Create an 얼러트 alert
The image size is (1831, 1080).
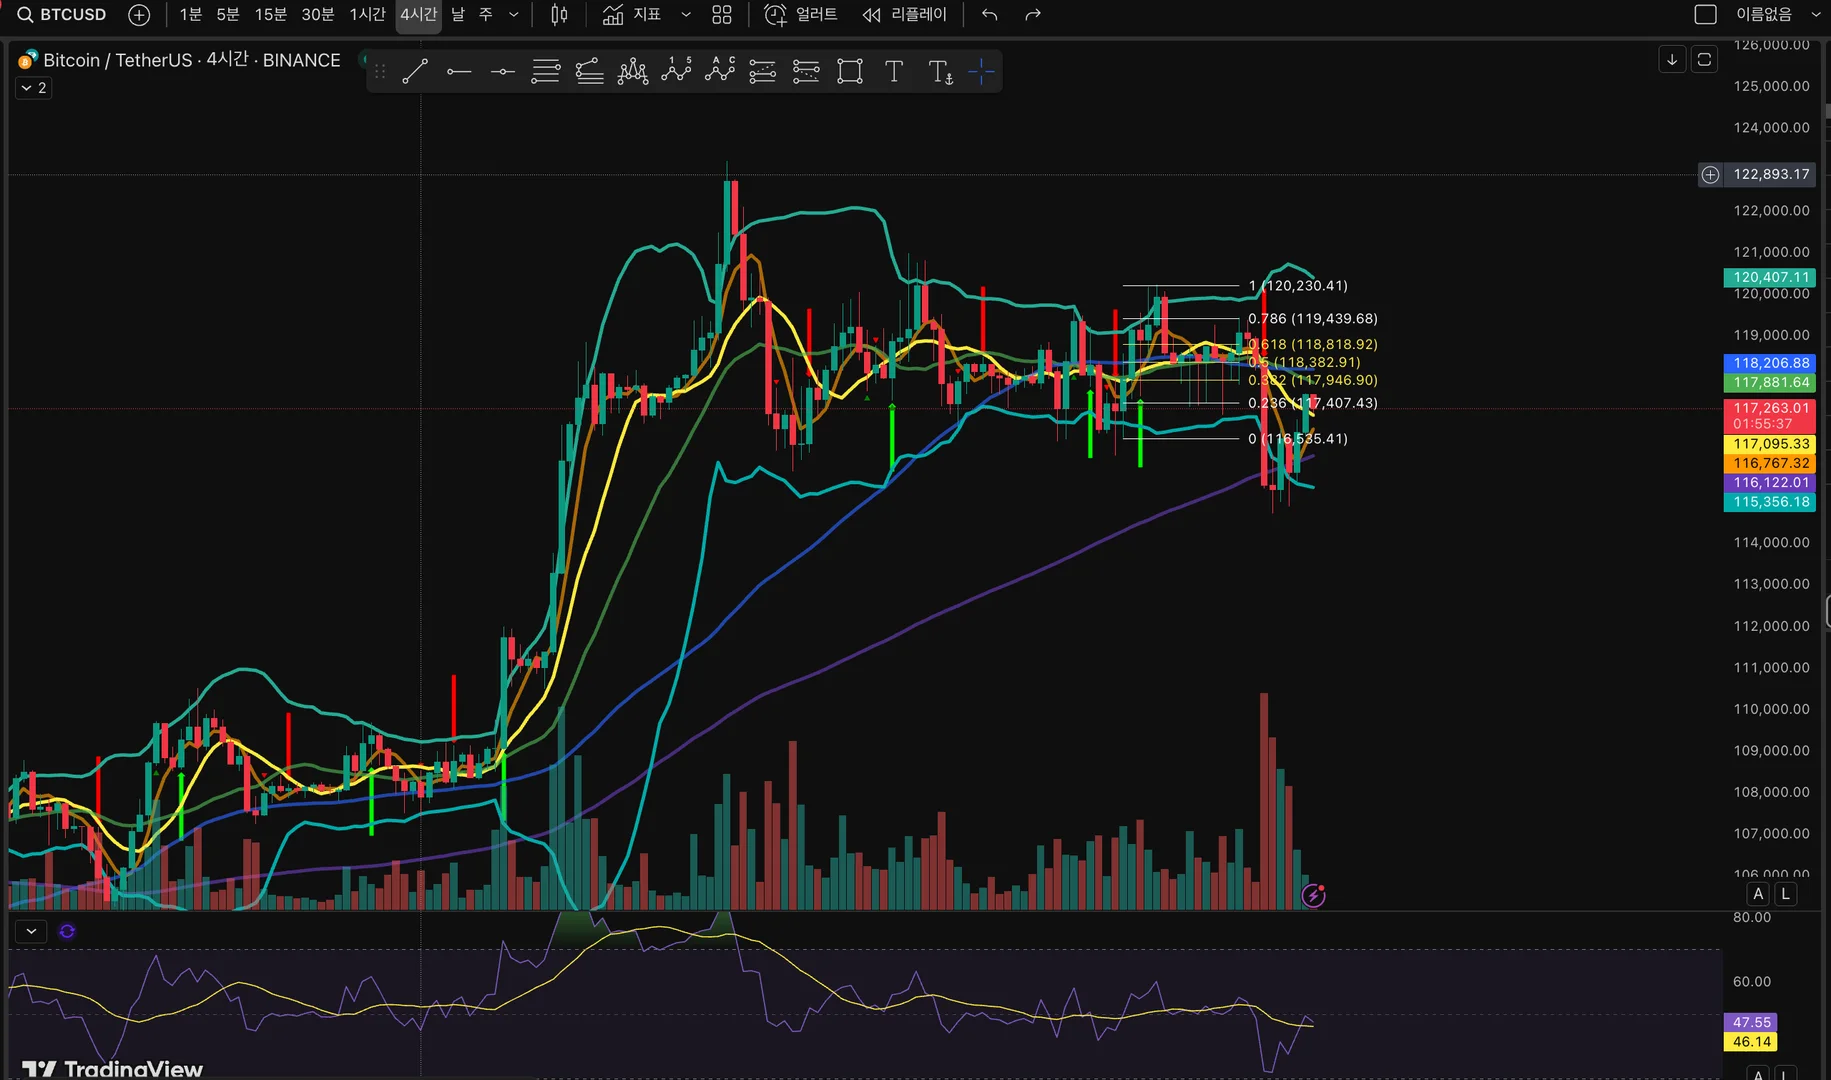pyautogui.click(x=801, y=15)
